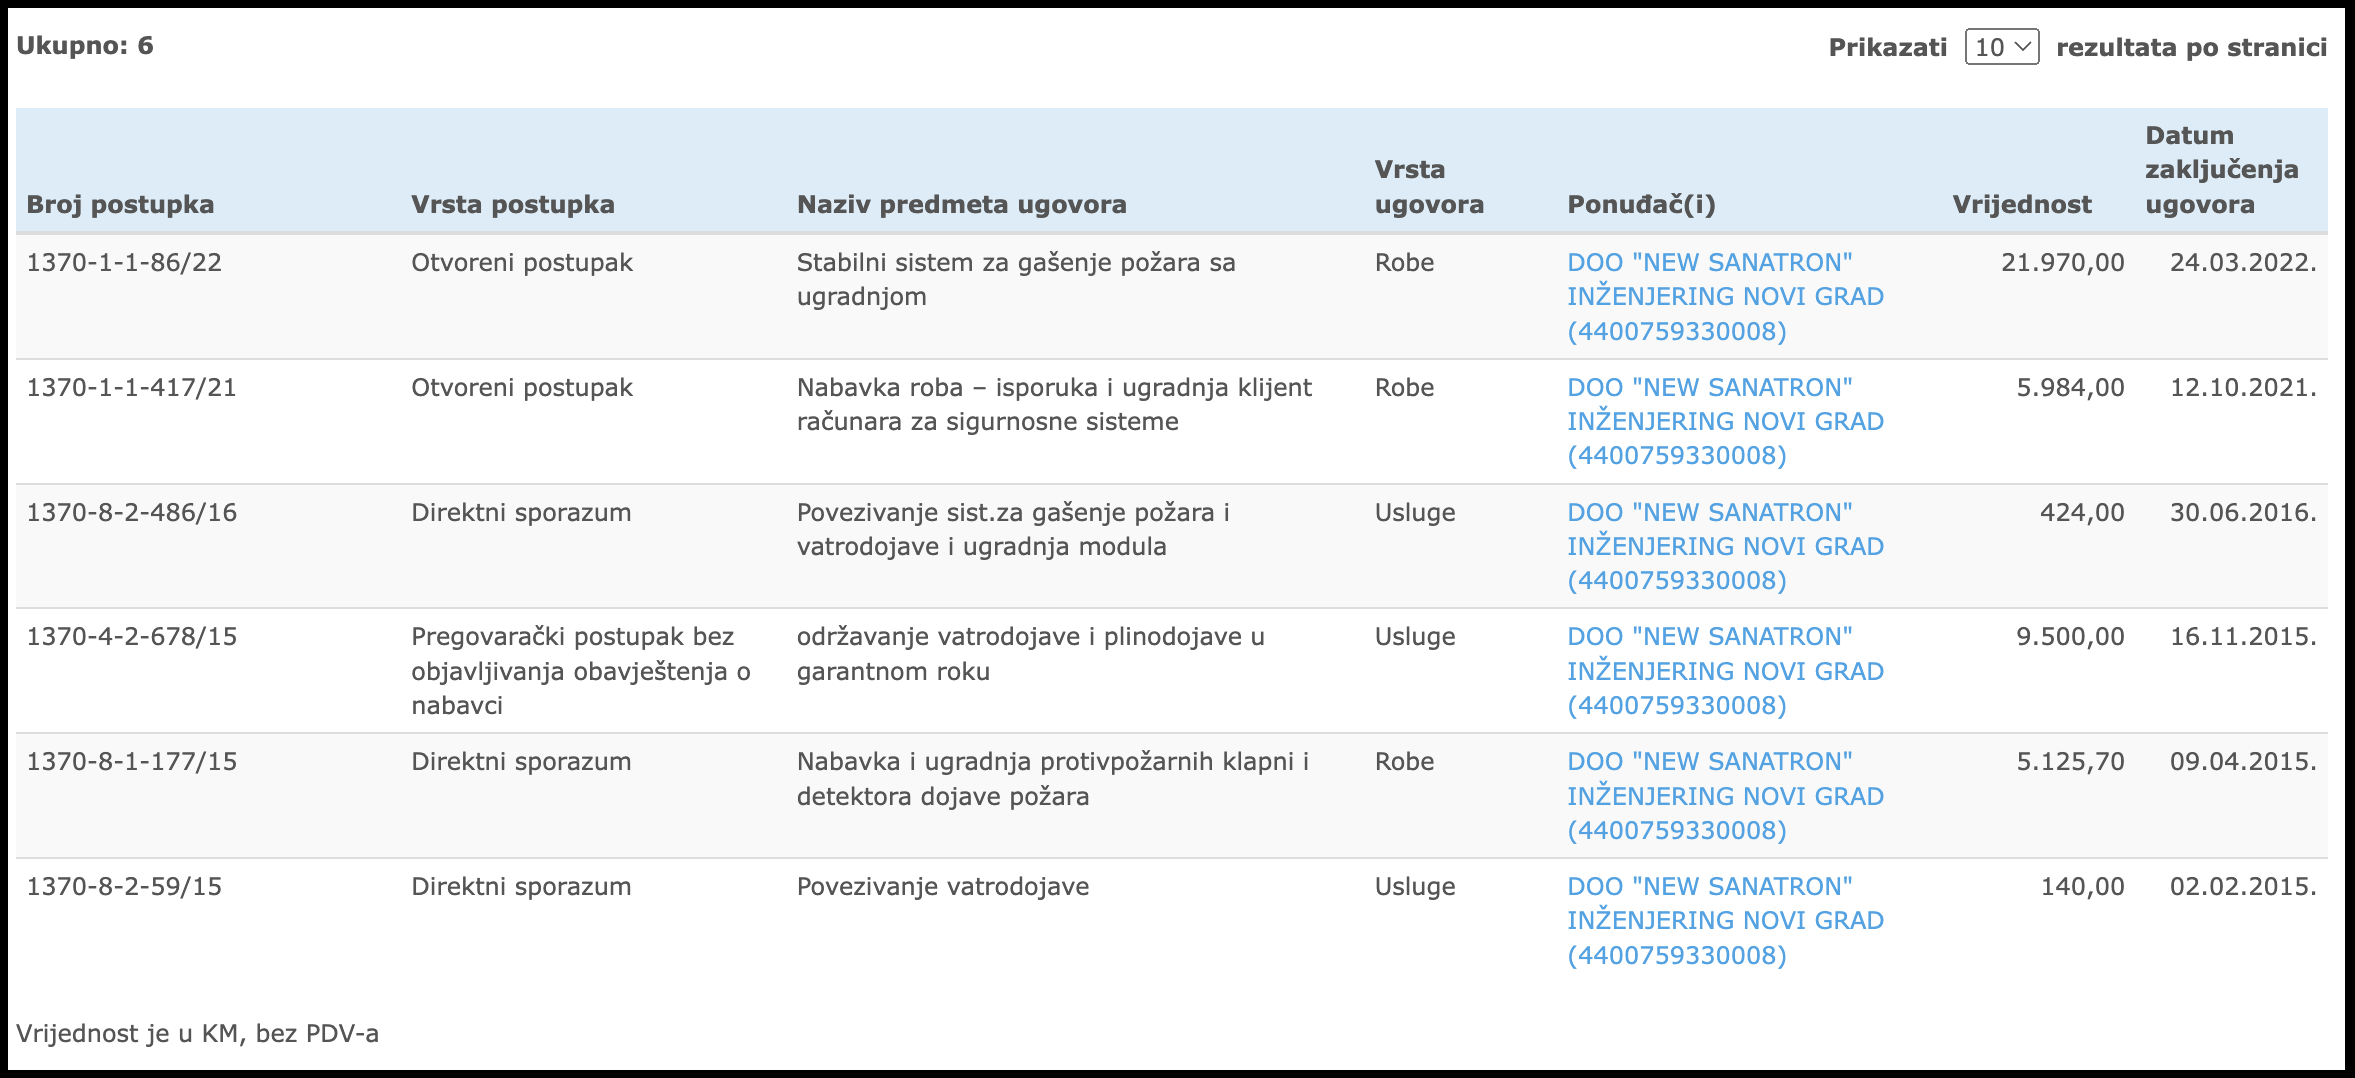Open the NEW SANATRON supplier link for 1370-1-1-86/22
The height and width of the screenshot is (1078, 2355).
[x=1725, y=297]
